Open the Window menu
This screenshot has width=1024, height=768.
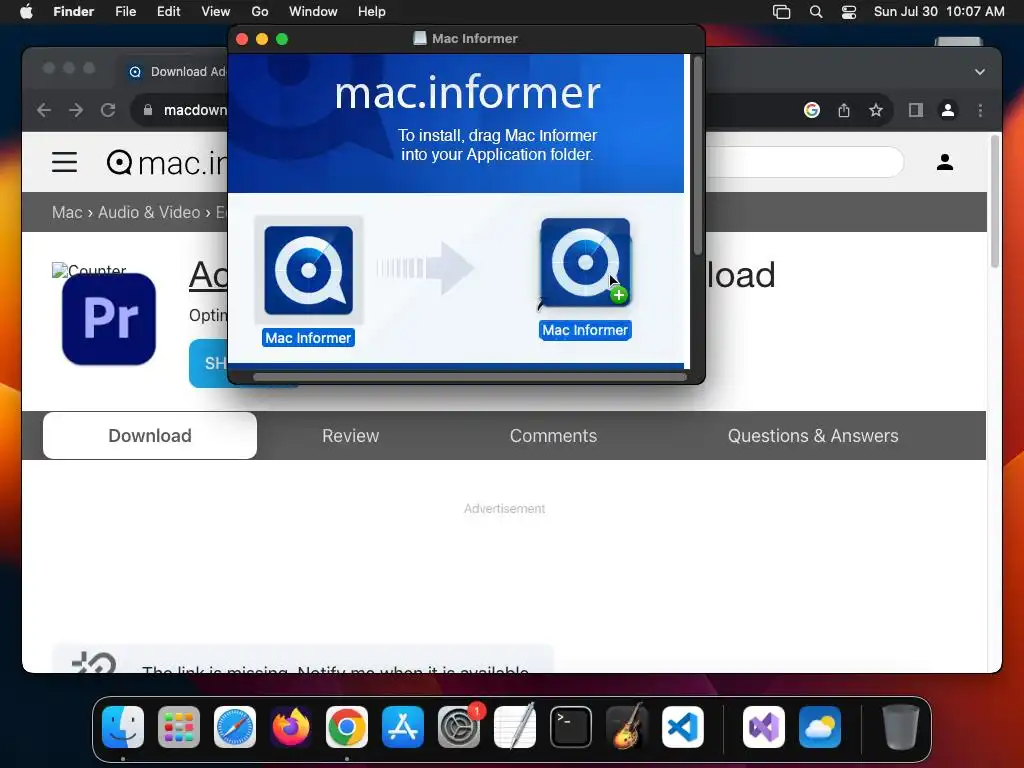pyautogui.click(x=313, y=12)
